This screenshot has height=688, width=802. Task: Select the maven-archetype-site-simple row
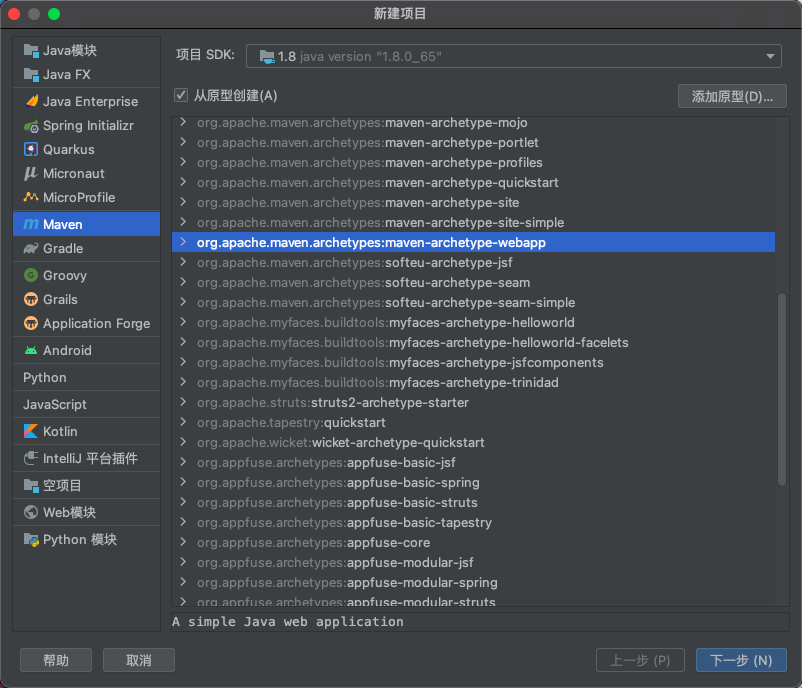coord(473,223)
